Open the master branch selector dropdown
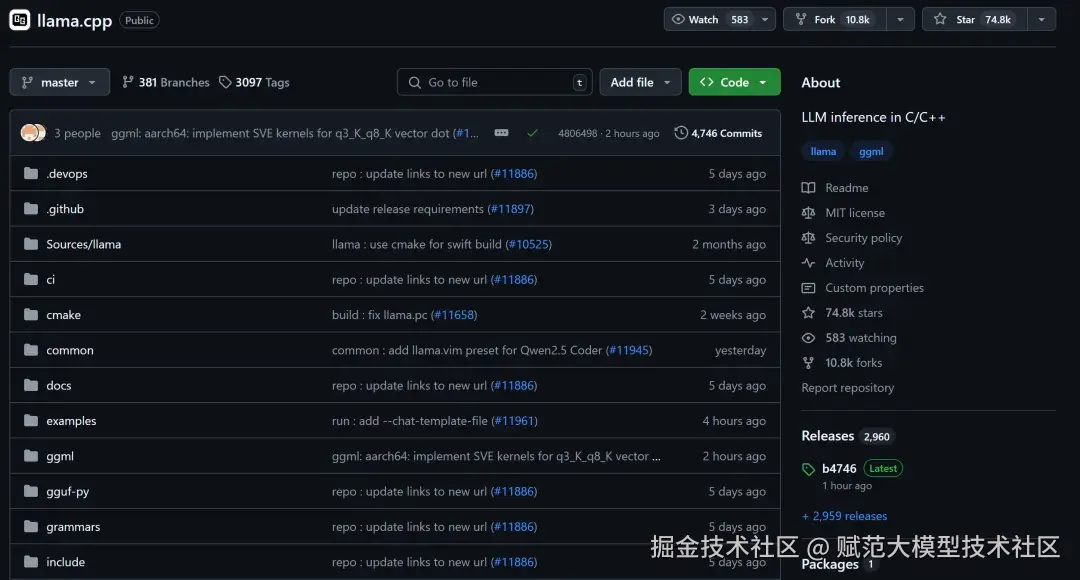Image resolution: width=1080 pixels, height=580 pixels. click(59, 82)
